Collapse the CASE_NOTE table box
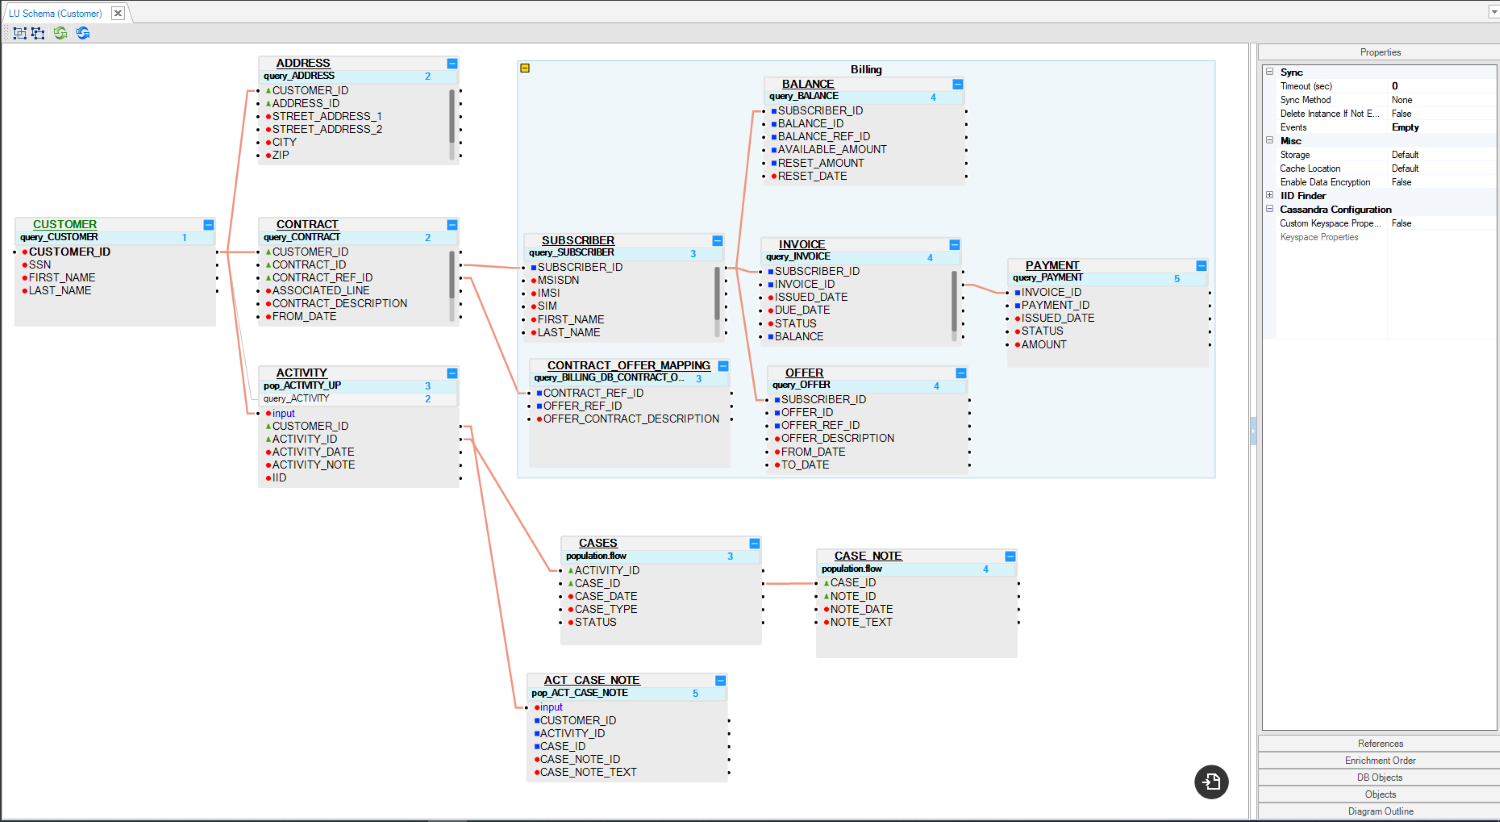This screenshot has width=1500, height=822. pyautogui.click(x=1010, y=556)
